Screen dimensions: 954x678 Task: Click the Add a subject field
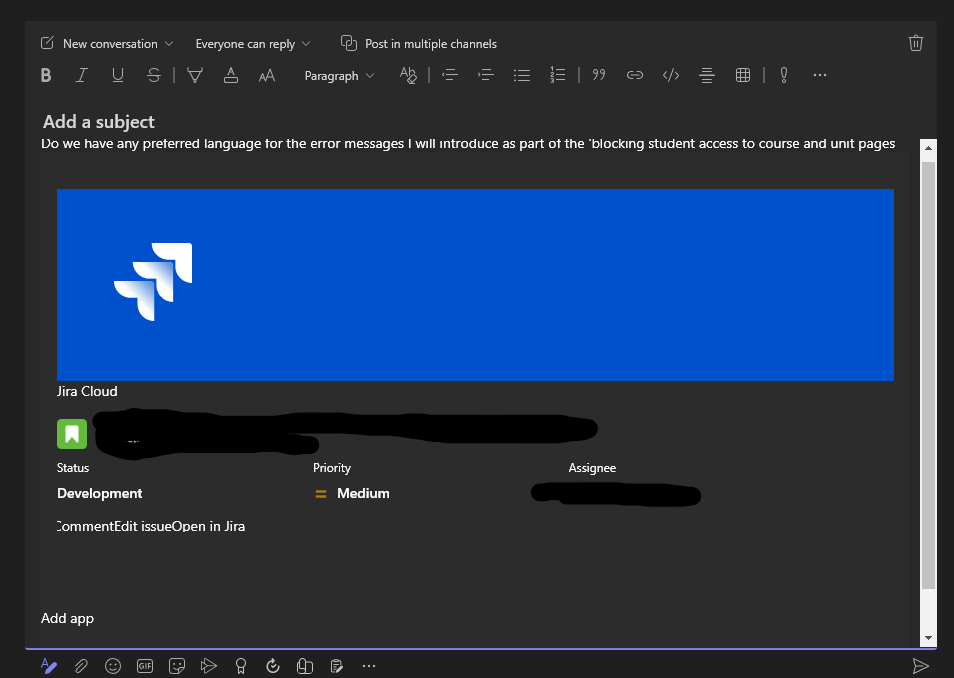point(98,121)
